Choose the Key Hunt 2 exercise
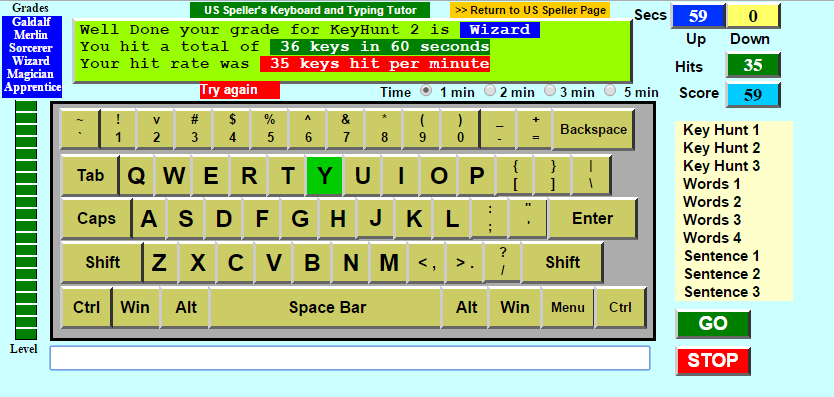 721,148
